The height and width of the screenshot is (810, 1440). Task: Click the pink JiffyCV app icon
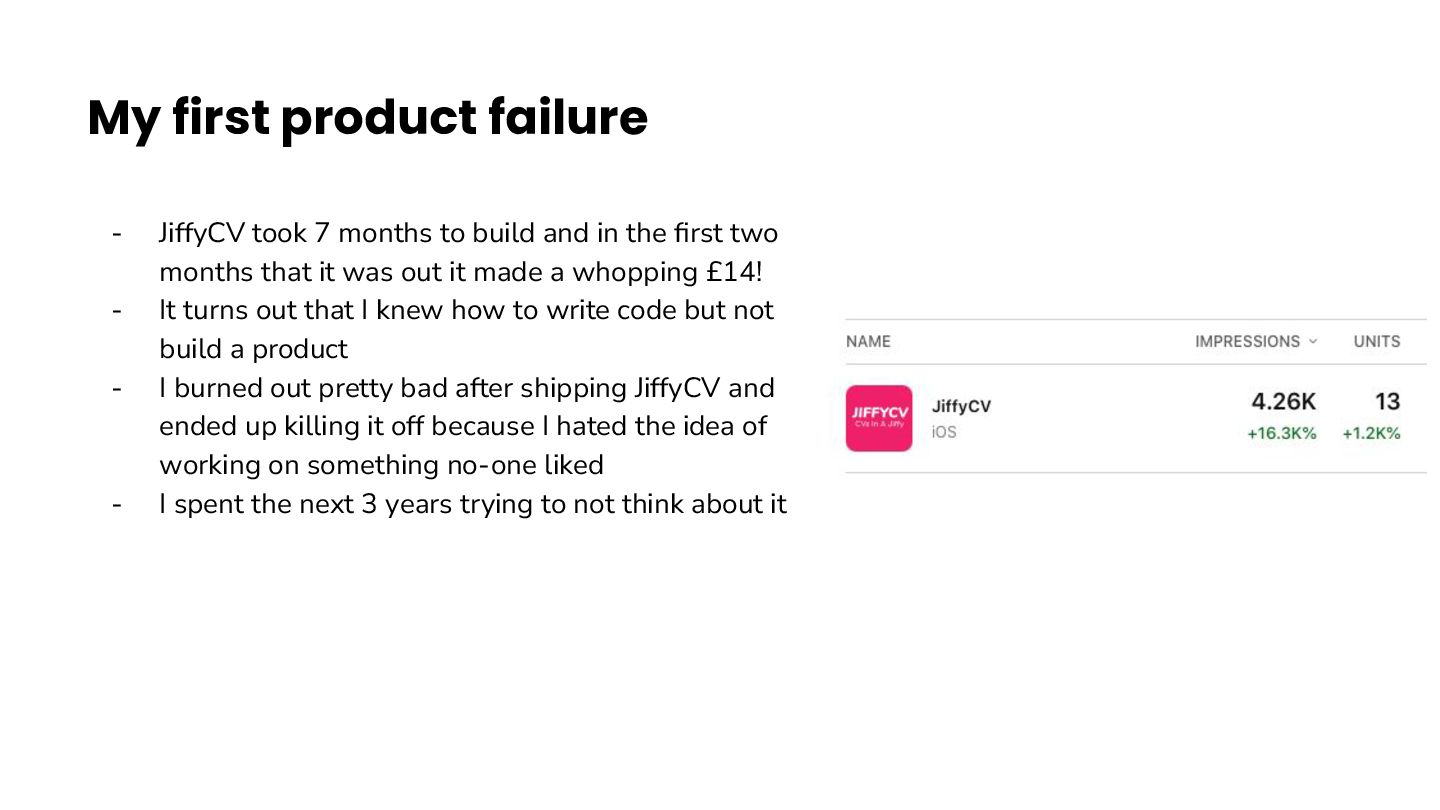(879, 418)
